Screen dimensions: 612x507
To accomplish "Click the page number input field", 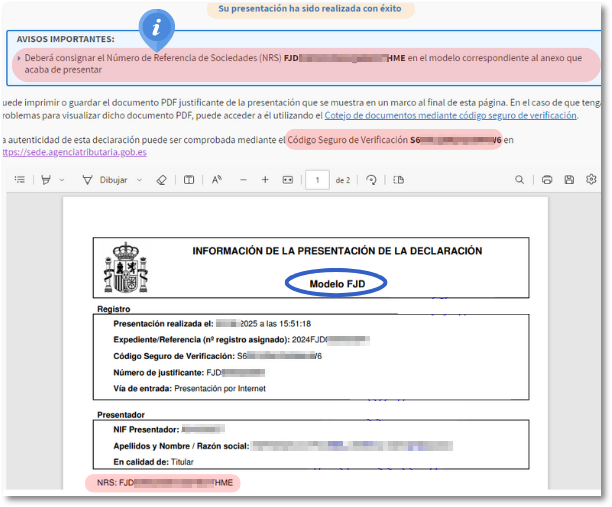I will (317, 180).
